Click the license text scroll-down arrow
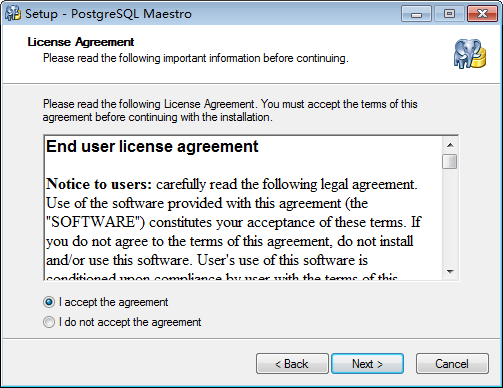503x388 pixels. click(x=450, y=272)
